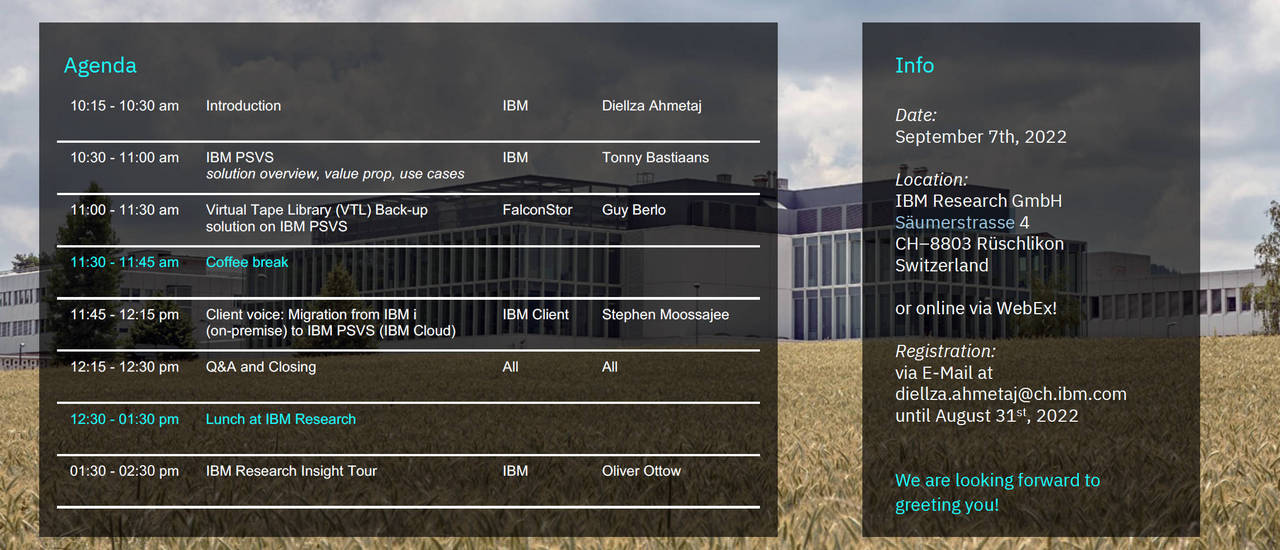Click the Date: label

[x=916, y=115]
